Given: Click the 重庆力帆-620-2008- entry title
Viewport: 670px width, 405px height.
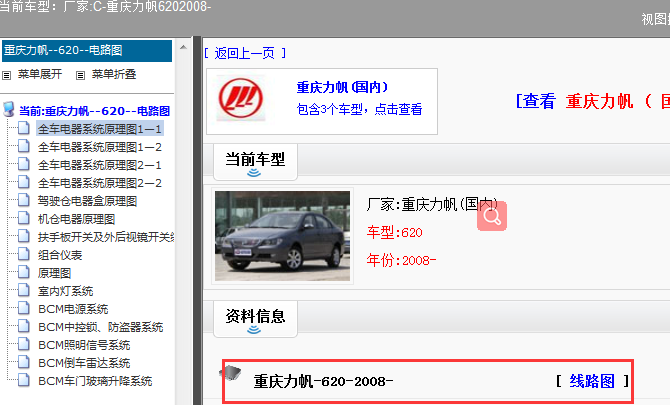Looking at the screenshot, I should tap(323, 381).
